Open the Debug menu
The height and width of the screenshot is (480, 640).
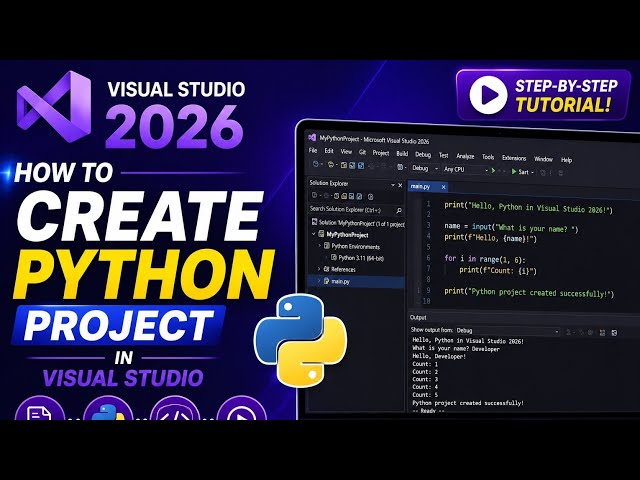(423, 154)
